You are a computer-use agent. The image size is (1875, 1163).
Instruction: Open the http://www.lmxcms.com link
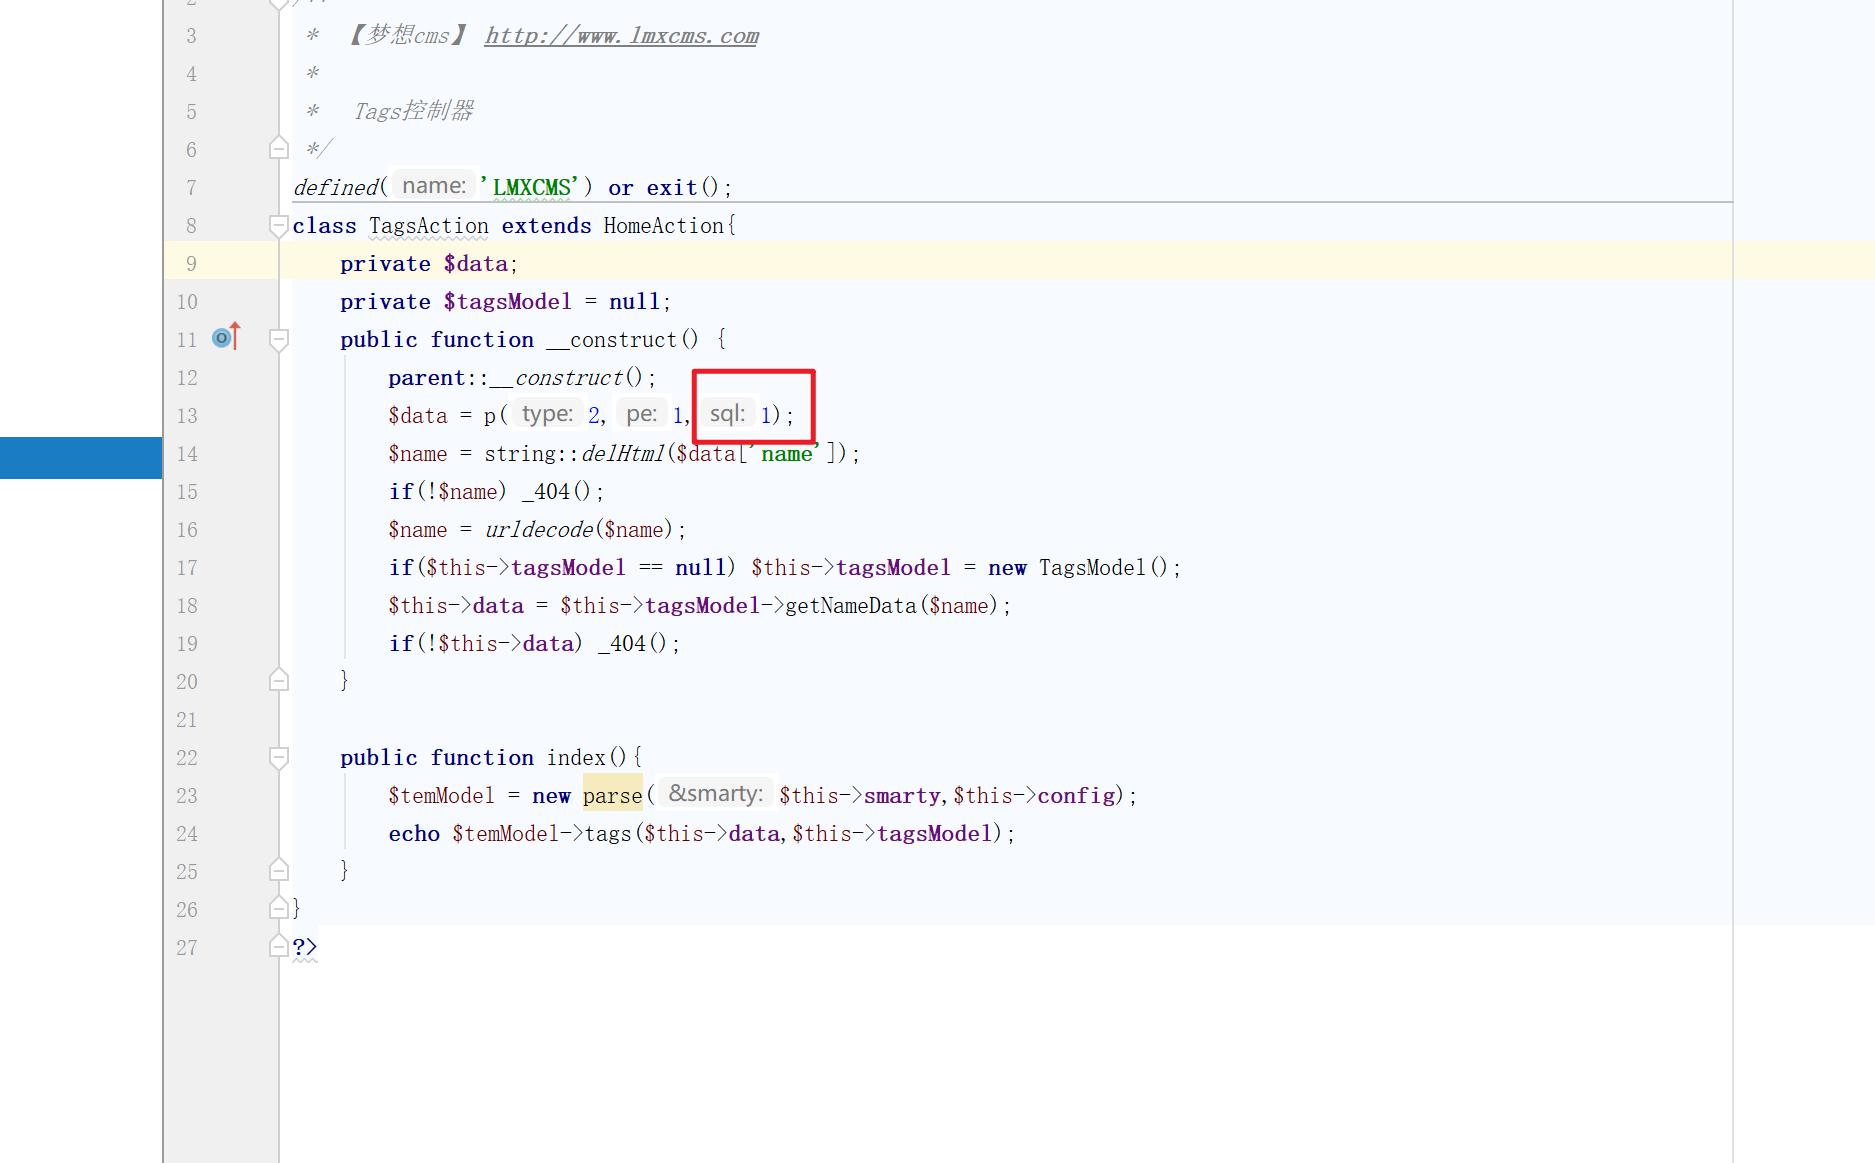coord(621,36)
